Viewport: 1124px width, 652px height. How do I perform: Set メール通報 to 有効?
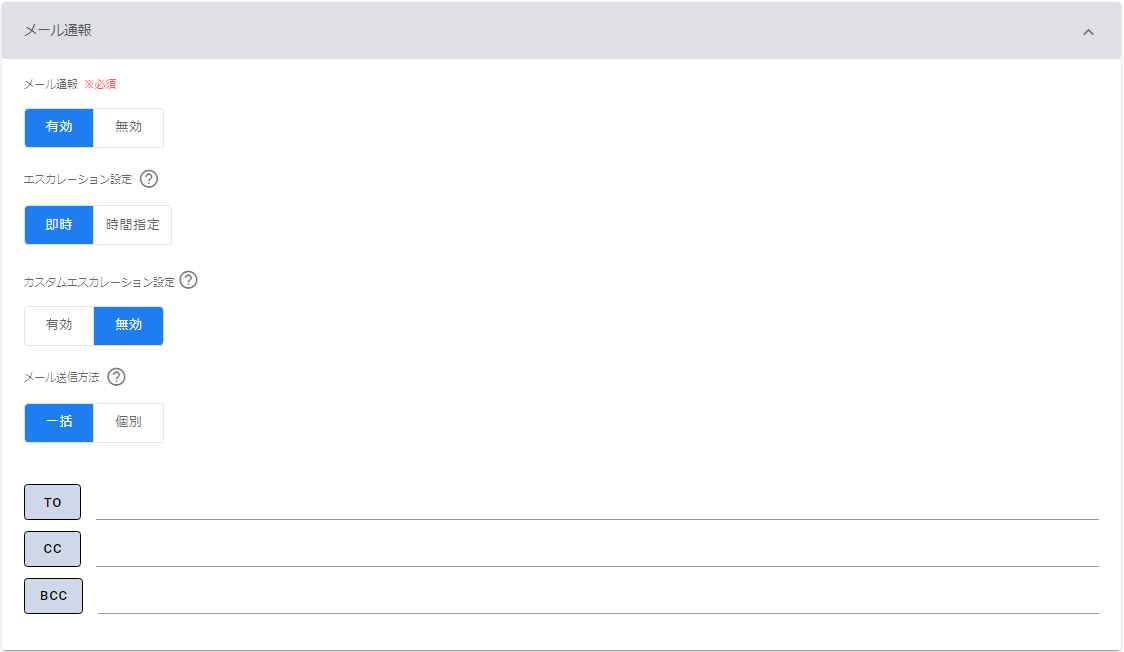[59, 127]
